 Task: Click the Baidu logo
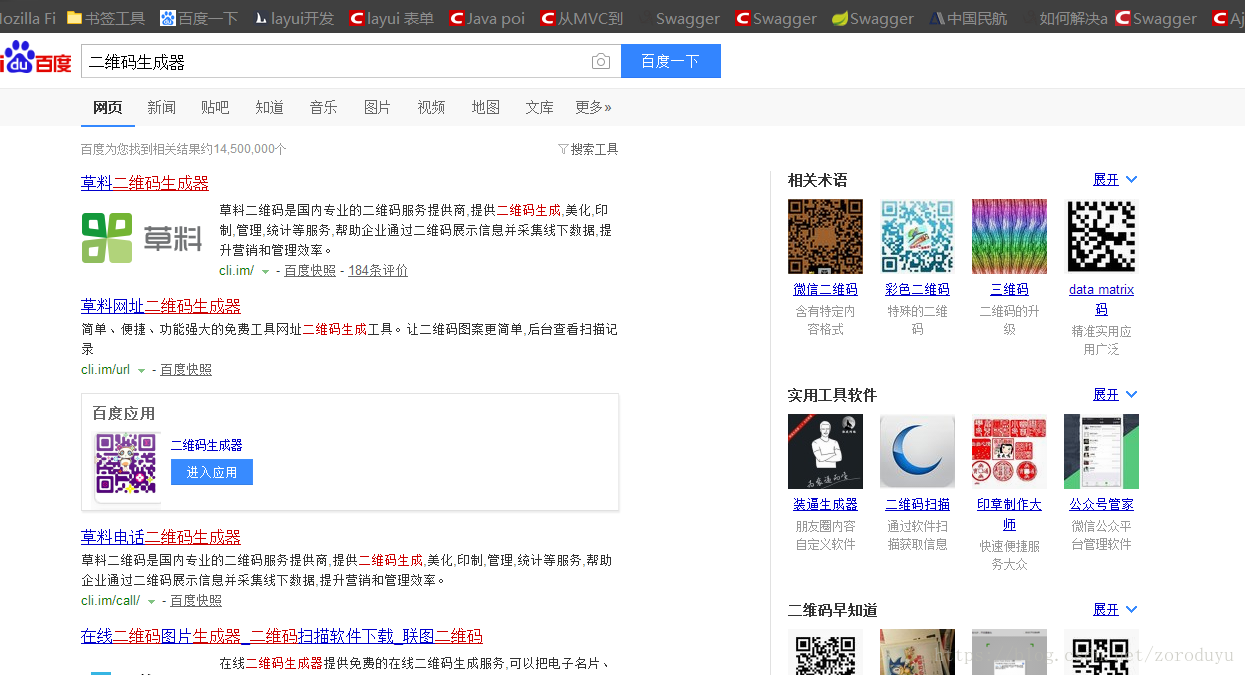pyautogui.click(x=36, y=60)
